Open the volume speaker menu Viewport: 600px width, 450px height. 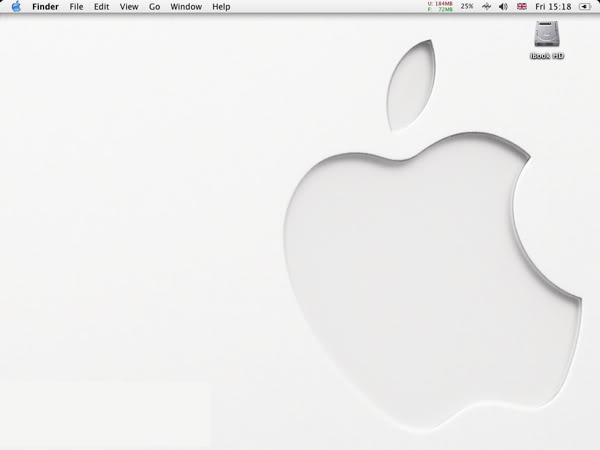pos(503,7)
